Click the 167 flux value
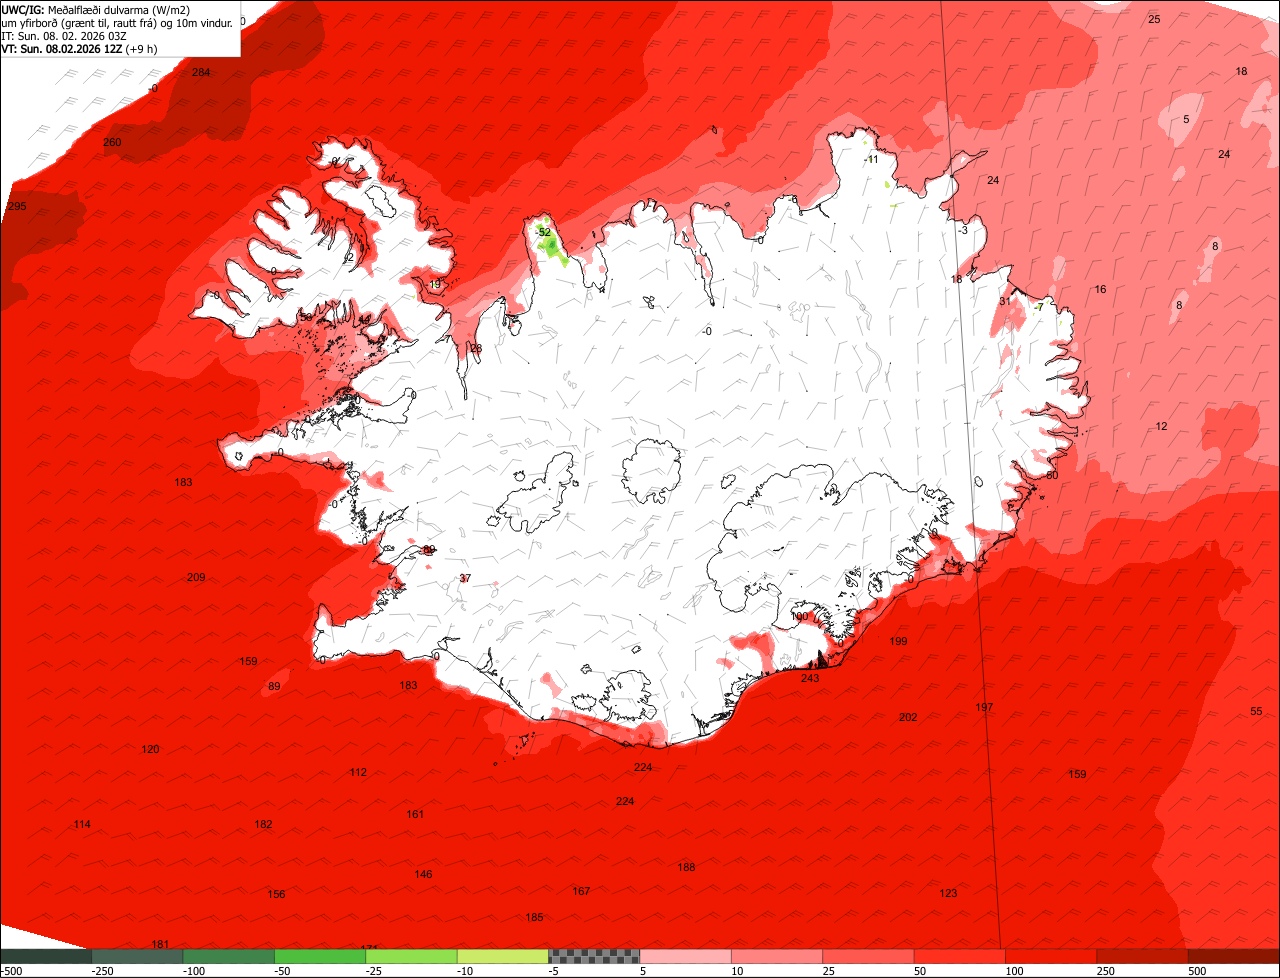 (581, 892)
